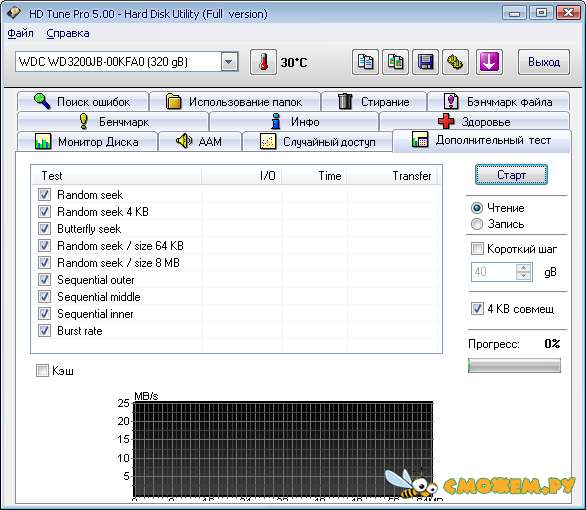
Task: Switch to the Стирание tab
Action: coord(374,102)
